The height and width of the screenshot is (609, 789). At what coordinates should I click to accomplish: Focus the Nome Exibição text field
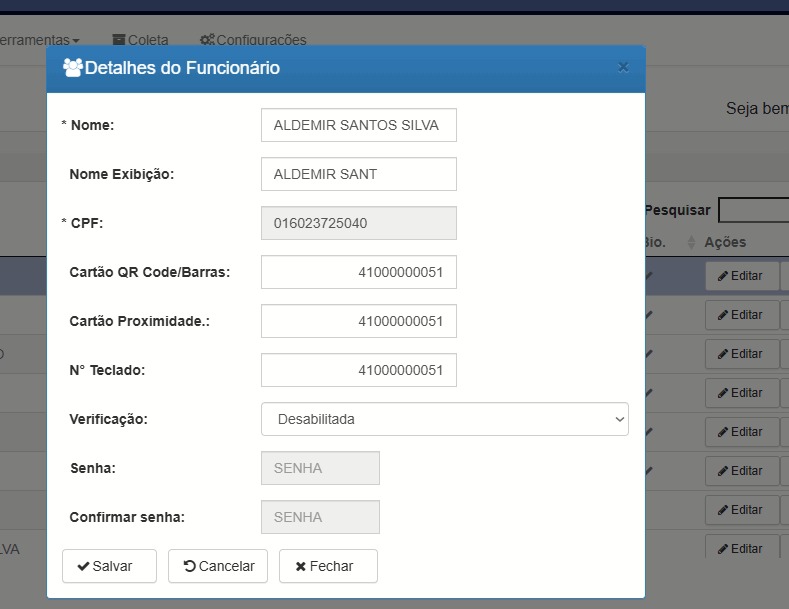tap(358, 174)
